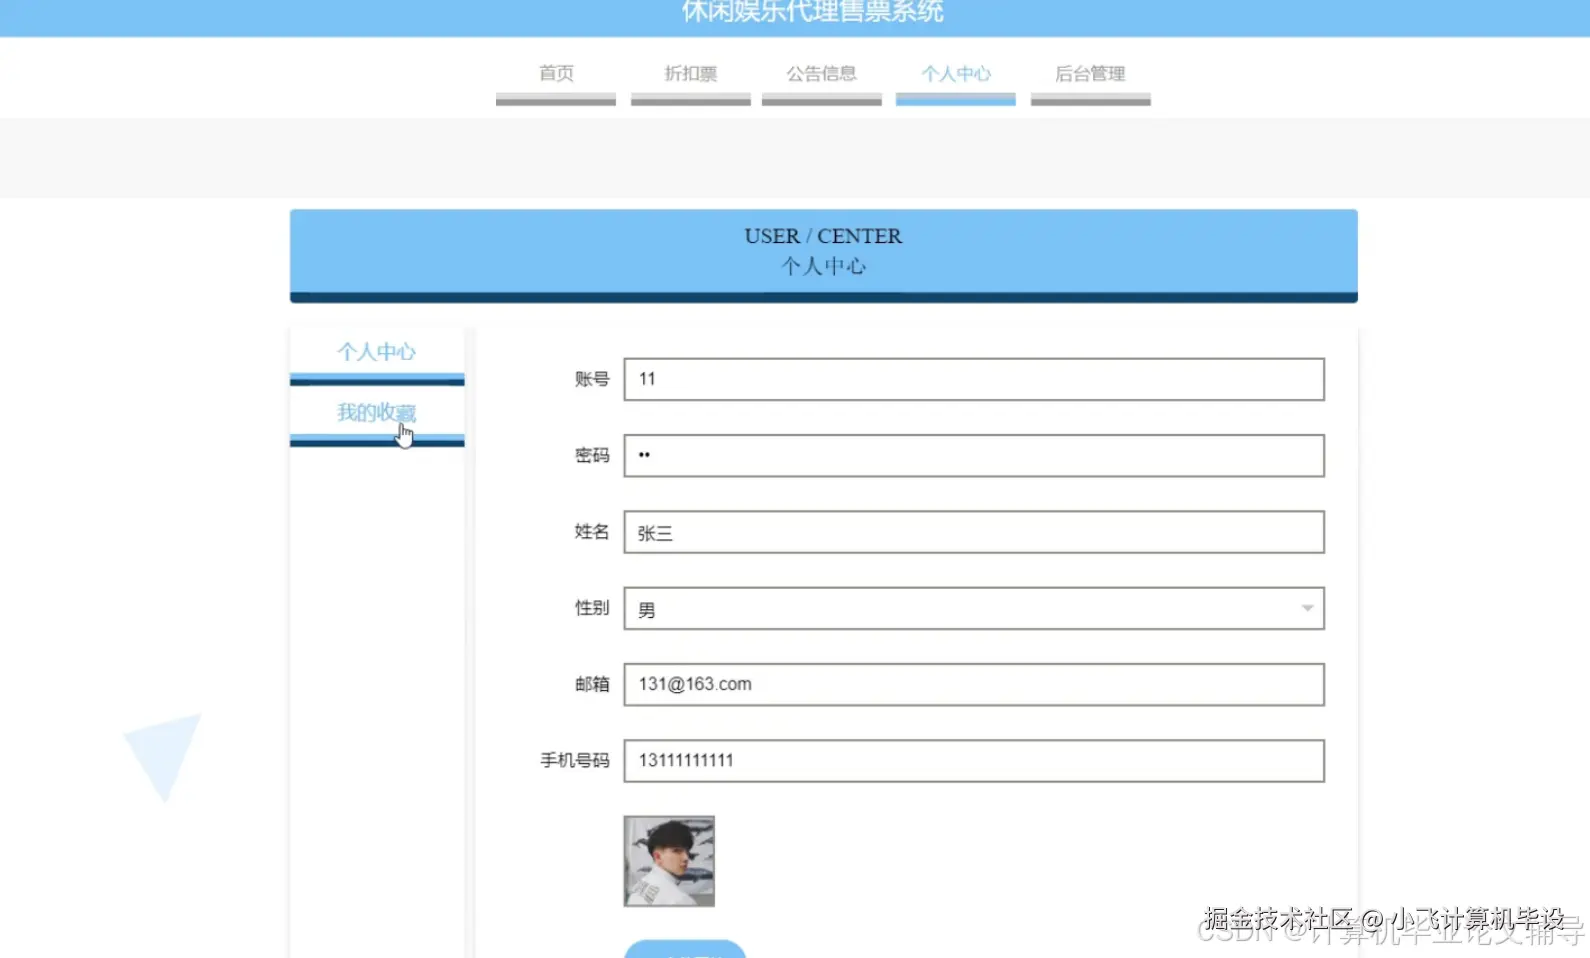Open the 性别 dropdown showing 男
The image size is (1590, 958).
974,608
